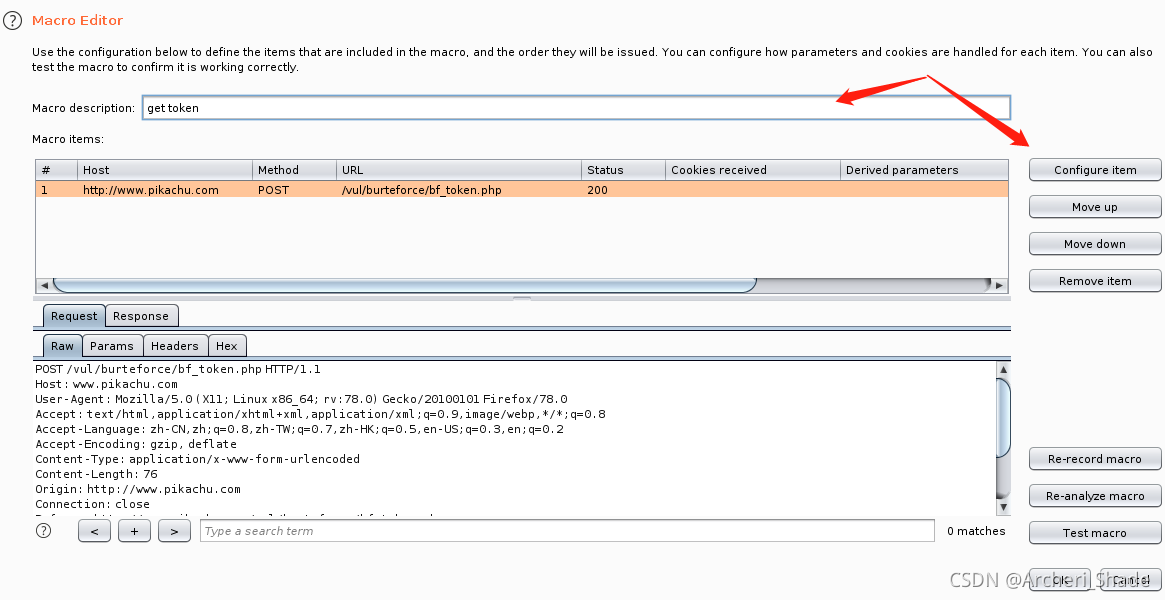
Task: Select the Raw view tab
Action: [62, 346]
